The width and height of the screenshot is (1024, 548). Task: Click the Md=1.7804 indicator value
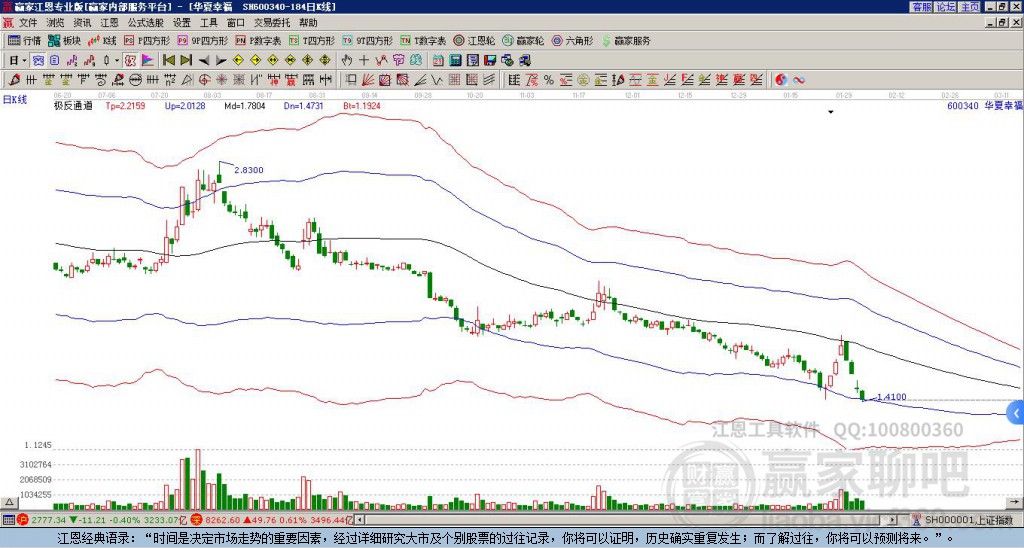click(245, 106)
